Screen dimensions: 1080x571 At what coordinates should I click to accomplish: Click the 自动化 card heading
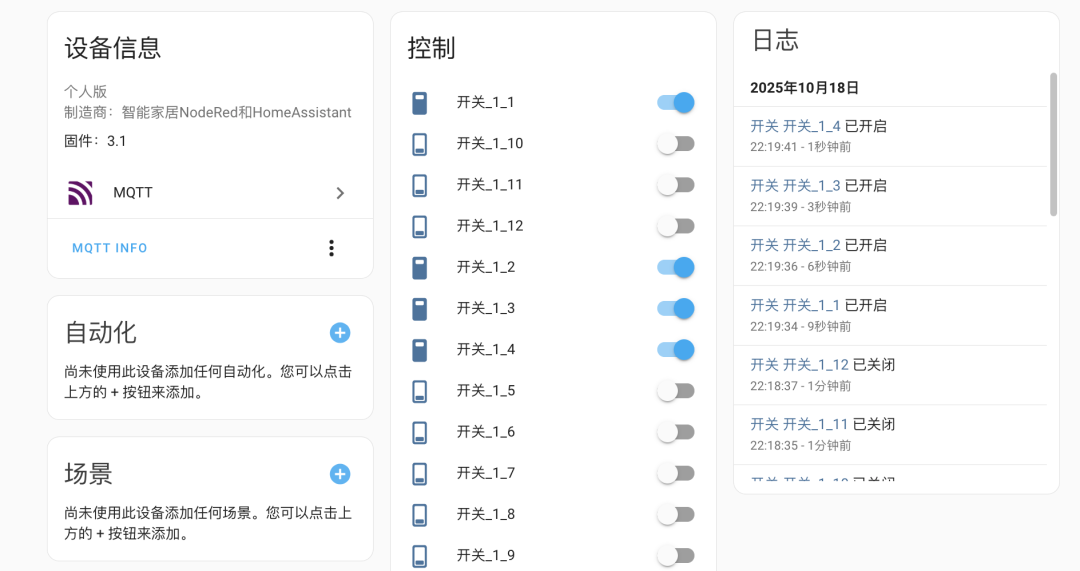pos(100,333)
